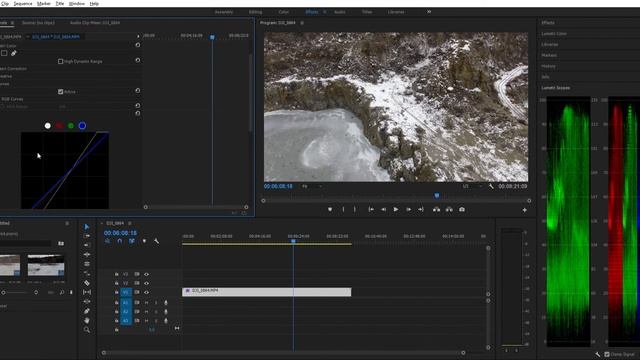Viewport: 640px width, 360px height.
Task: Open the Program panel menu
Action: coord(302,23)
